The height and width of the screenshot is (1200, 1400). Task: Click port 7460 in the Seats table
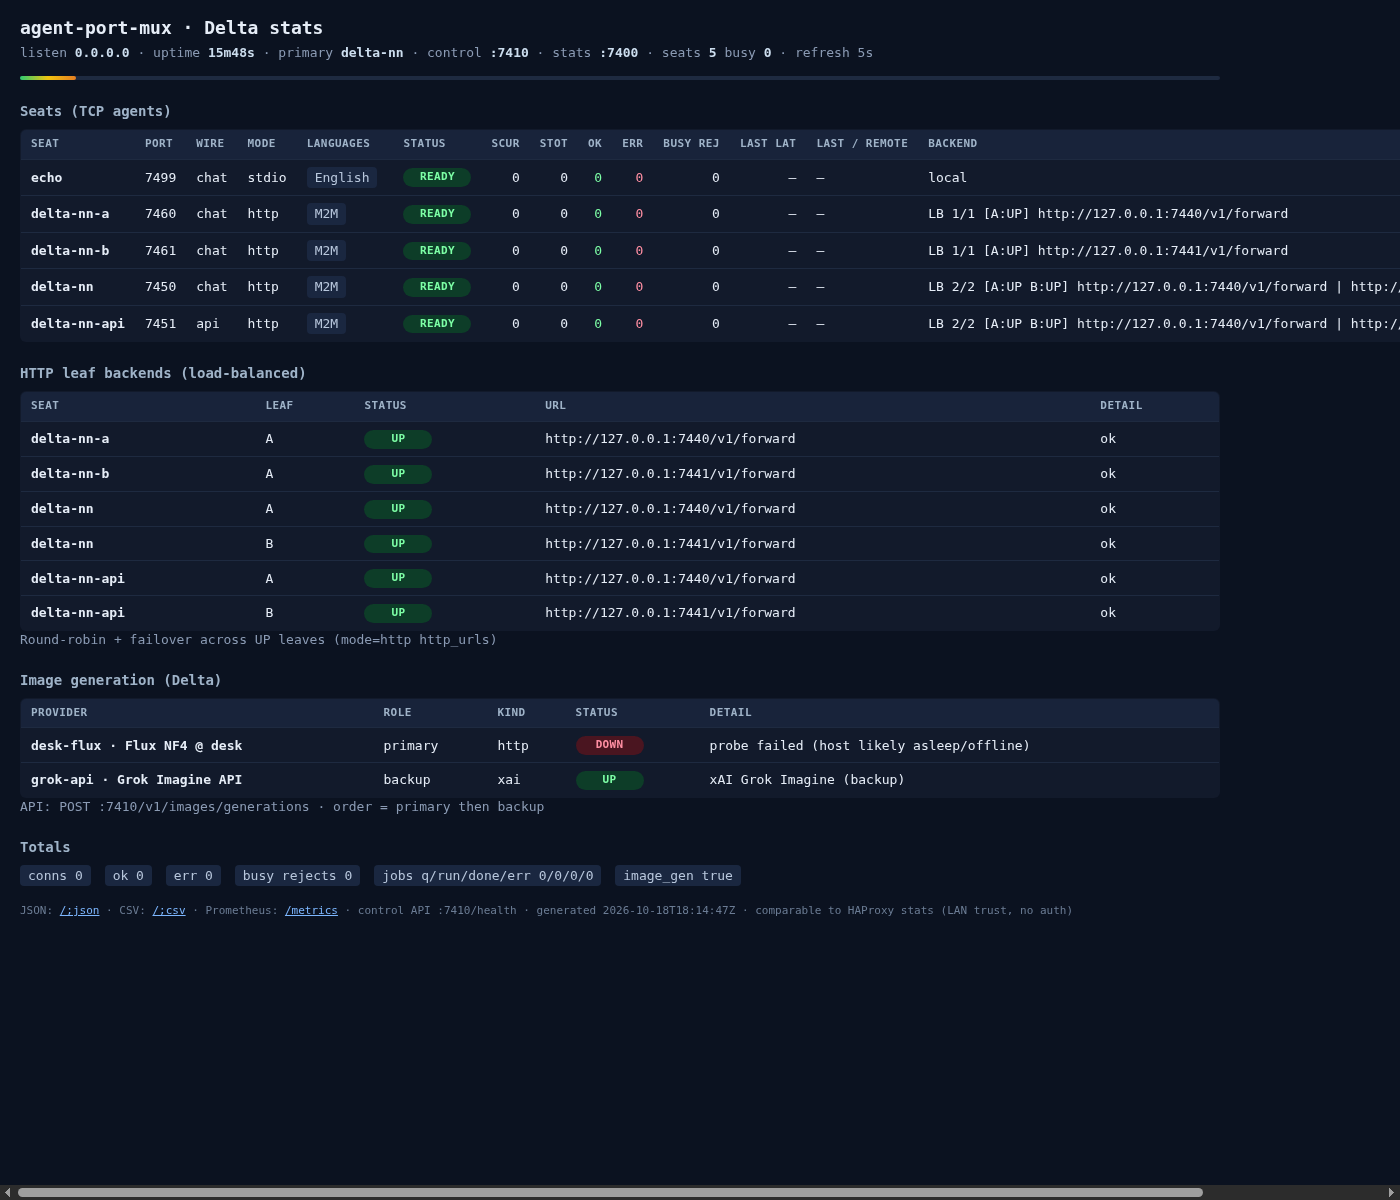[x=160, y=214]
